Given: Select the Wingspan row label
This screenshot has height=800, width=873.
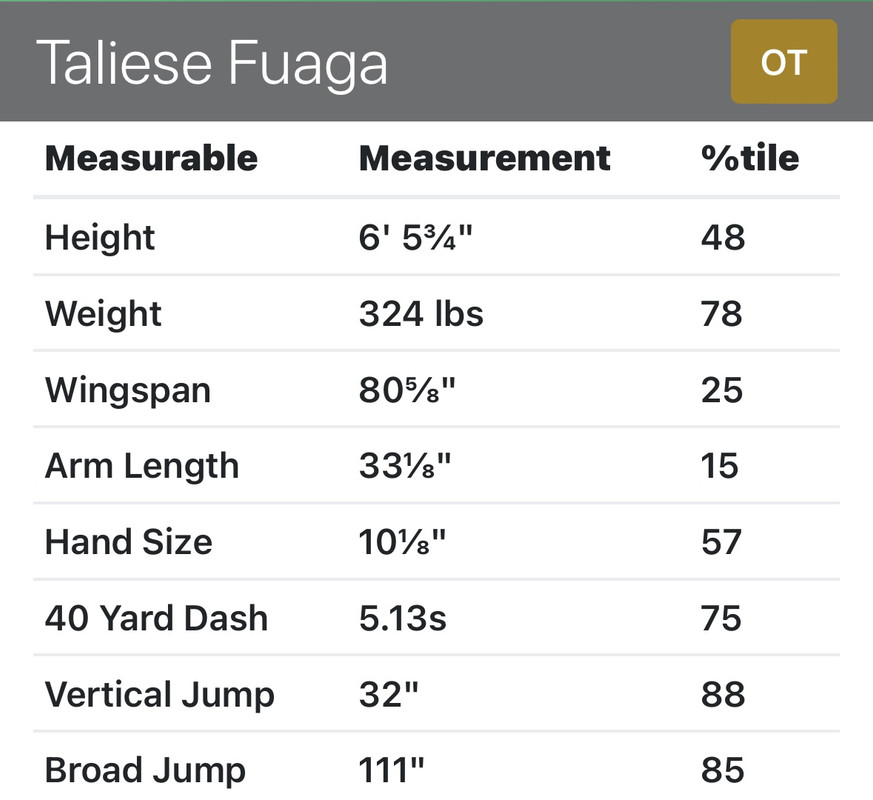Looking at the screenshot, I should tap(128, 391).
